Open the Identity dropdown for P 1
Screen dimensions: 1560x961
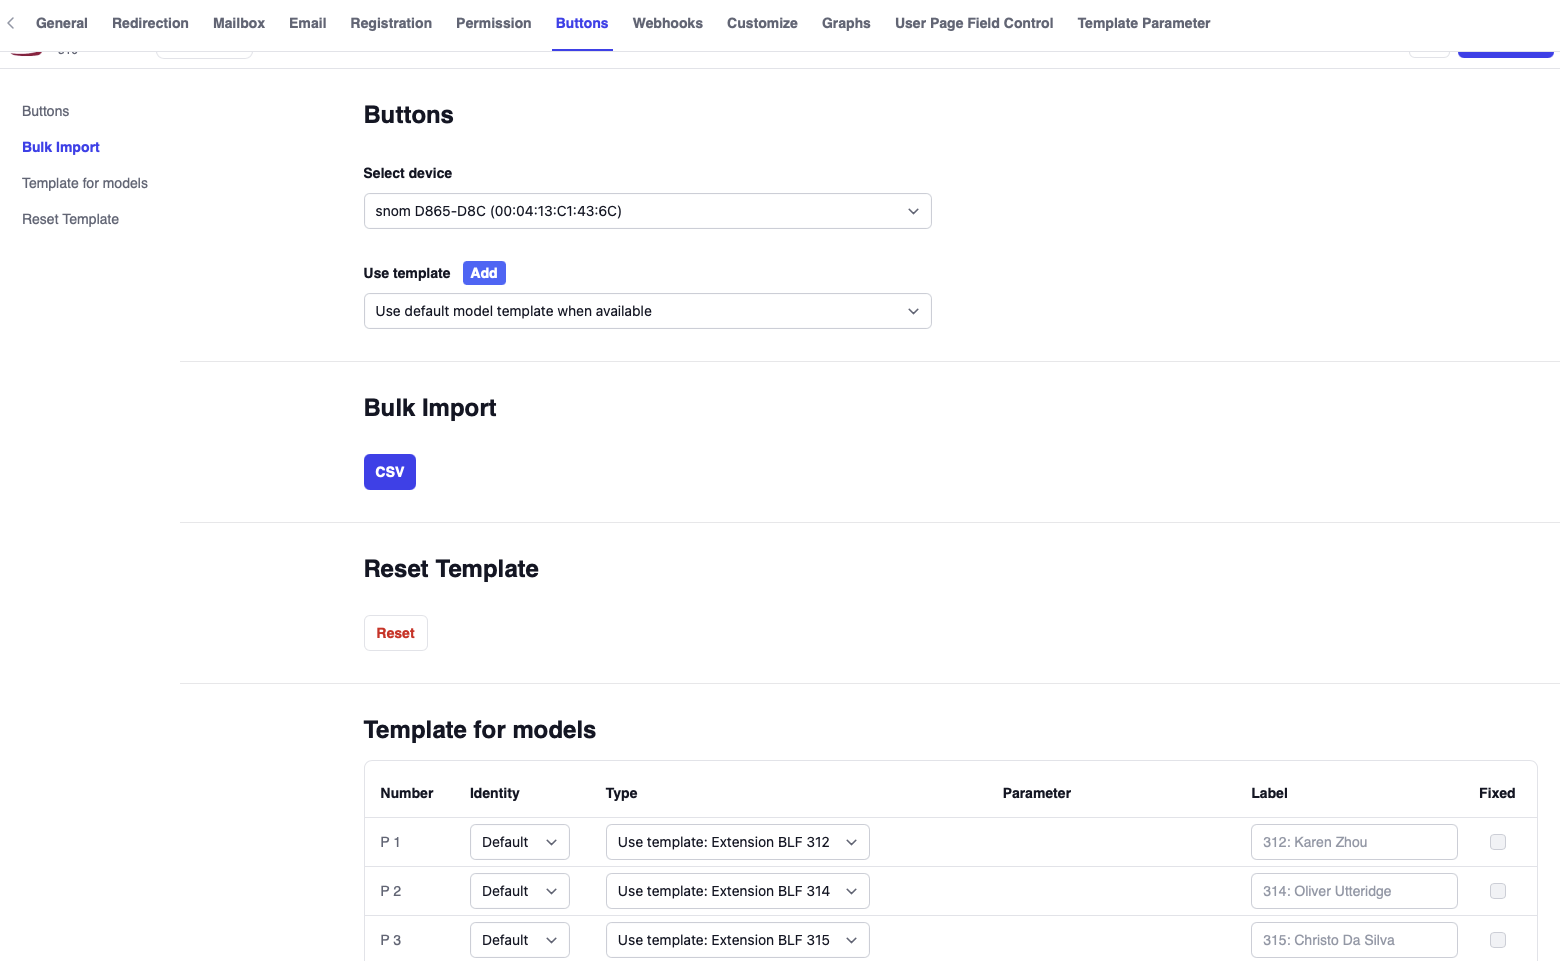click(x=519, y=841)
